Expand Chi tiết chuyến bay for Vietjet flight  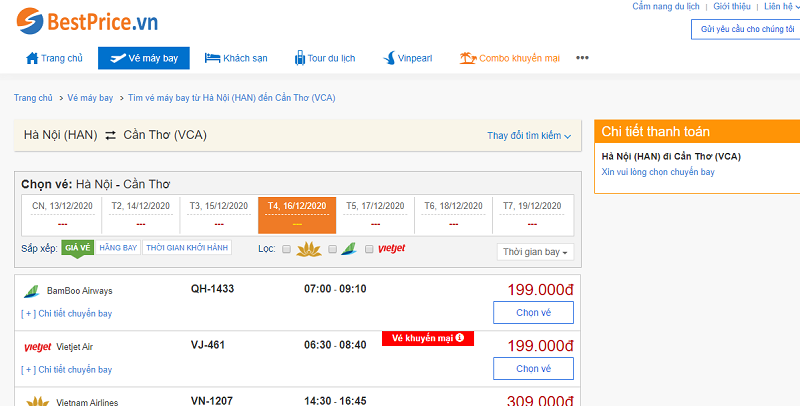coord(66,370)
